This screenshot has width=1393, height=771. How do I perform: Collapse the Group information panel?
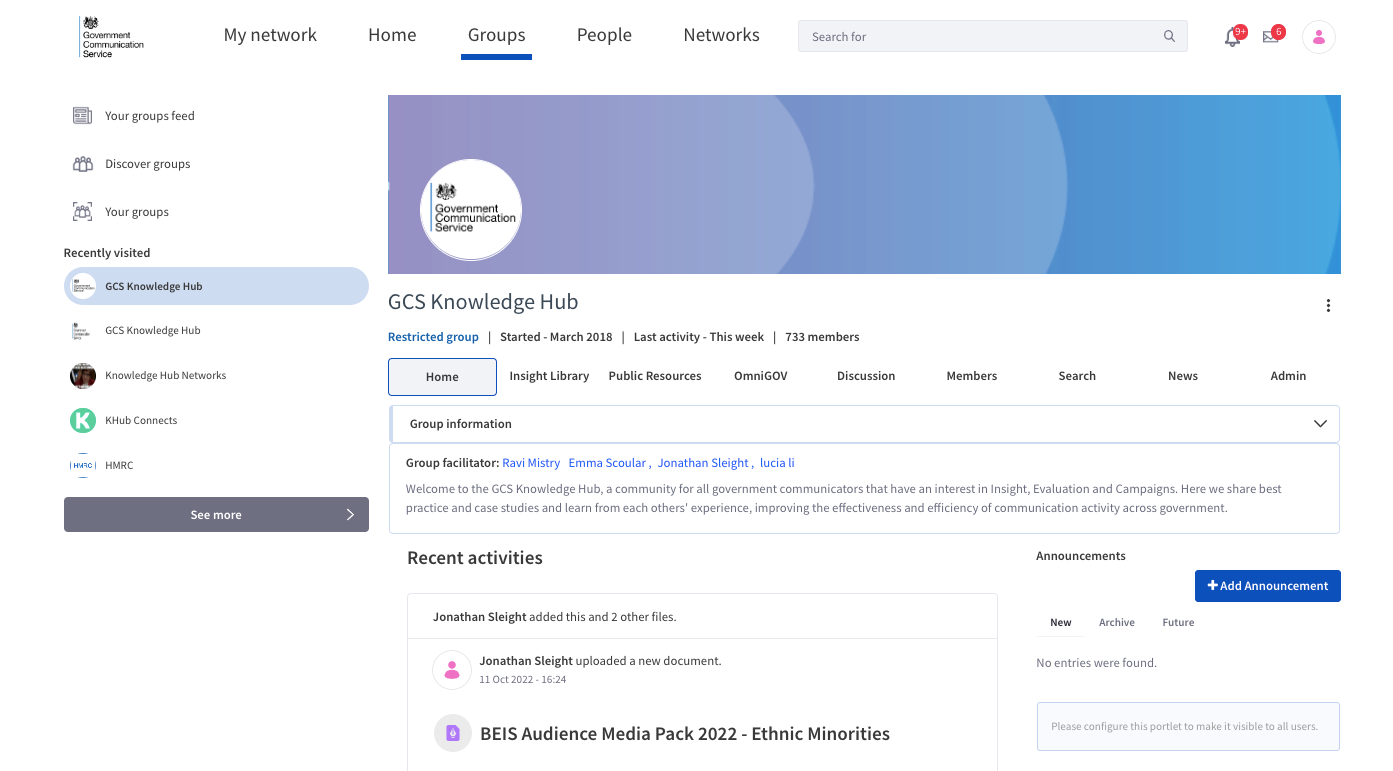[1318, 423]
